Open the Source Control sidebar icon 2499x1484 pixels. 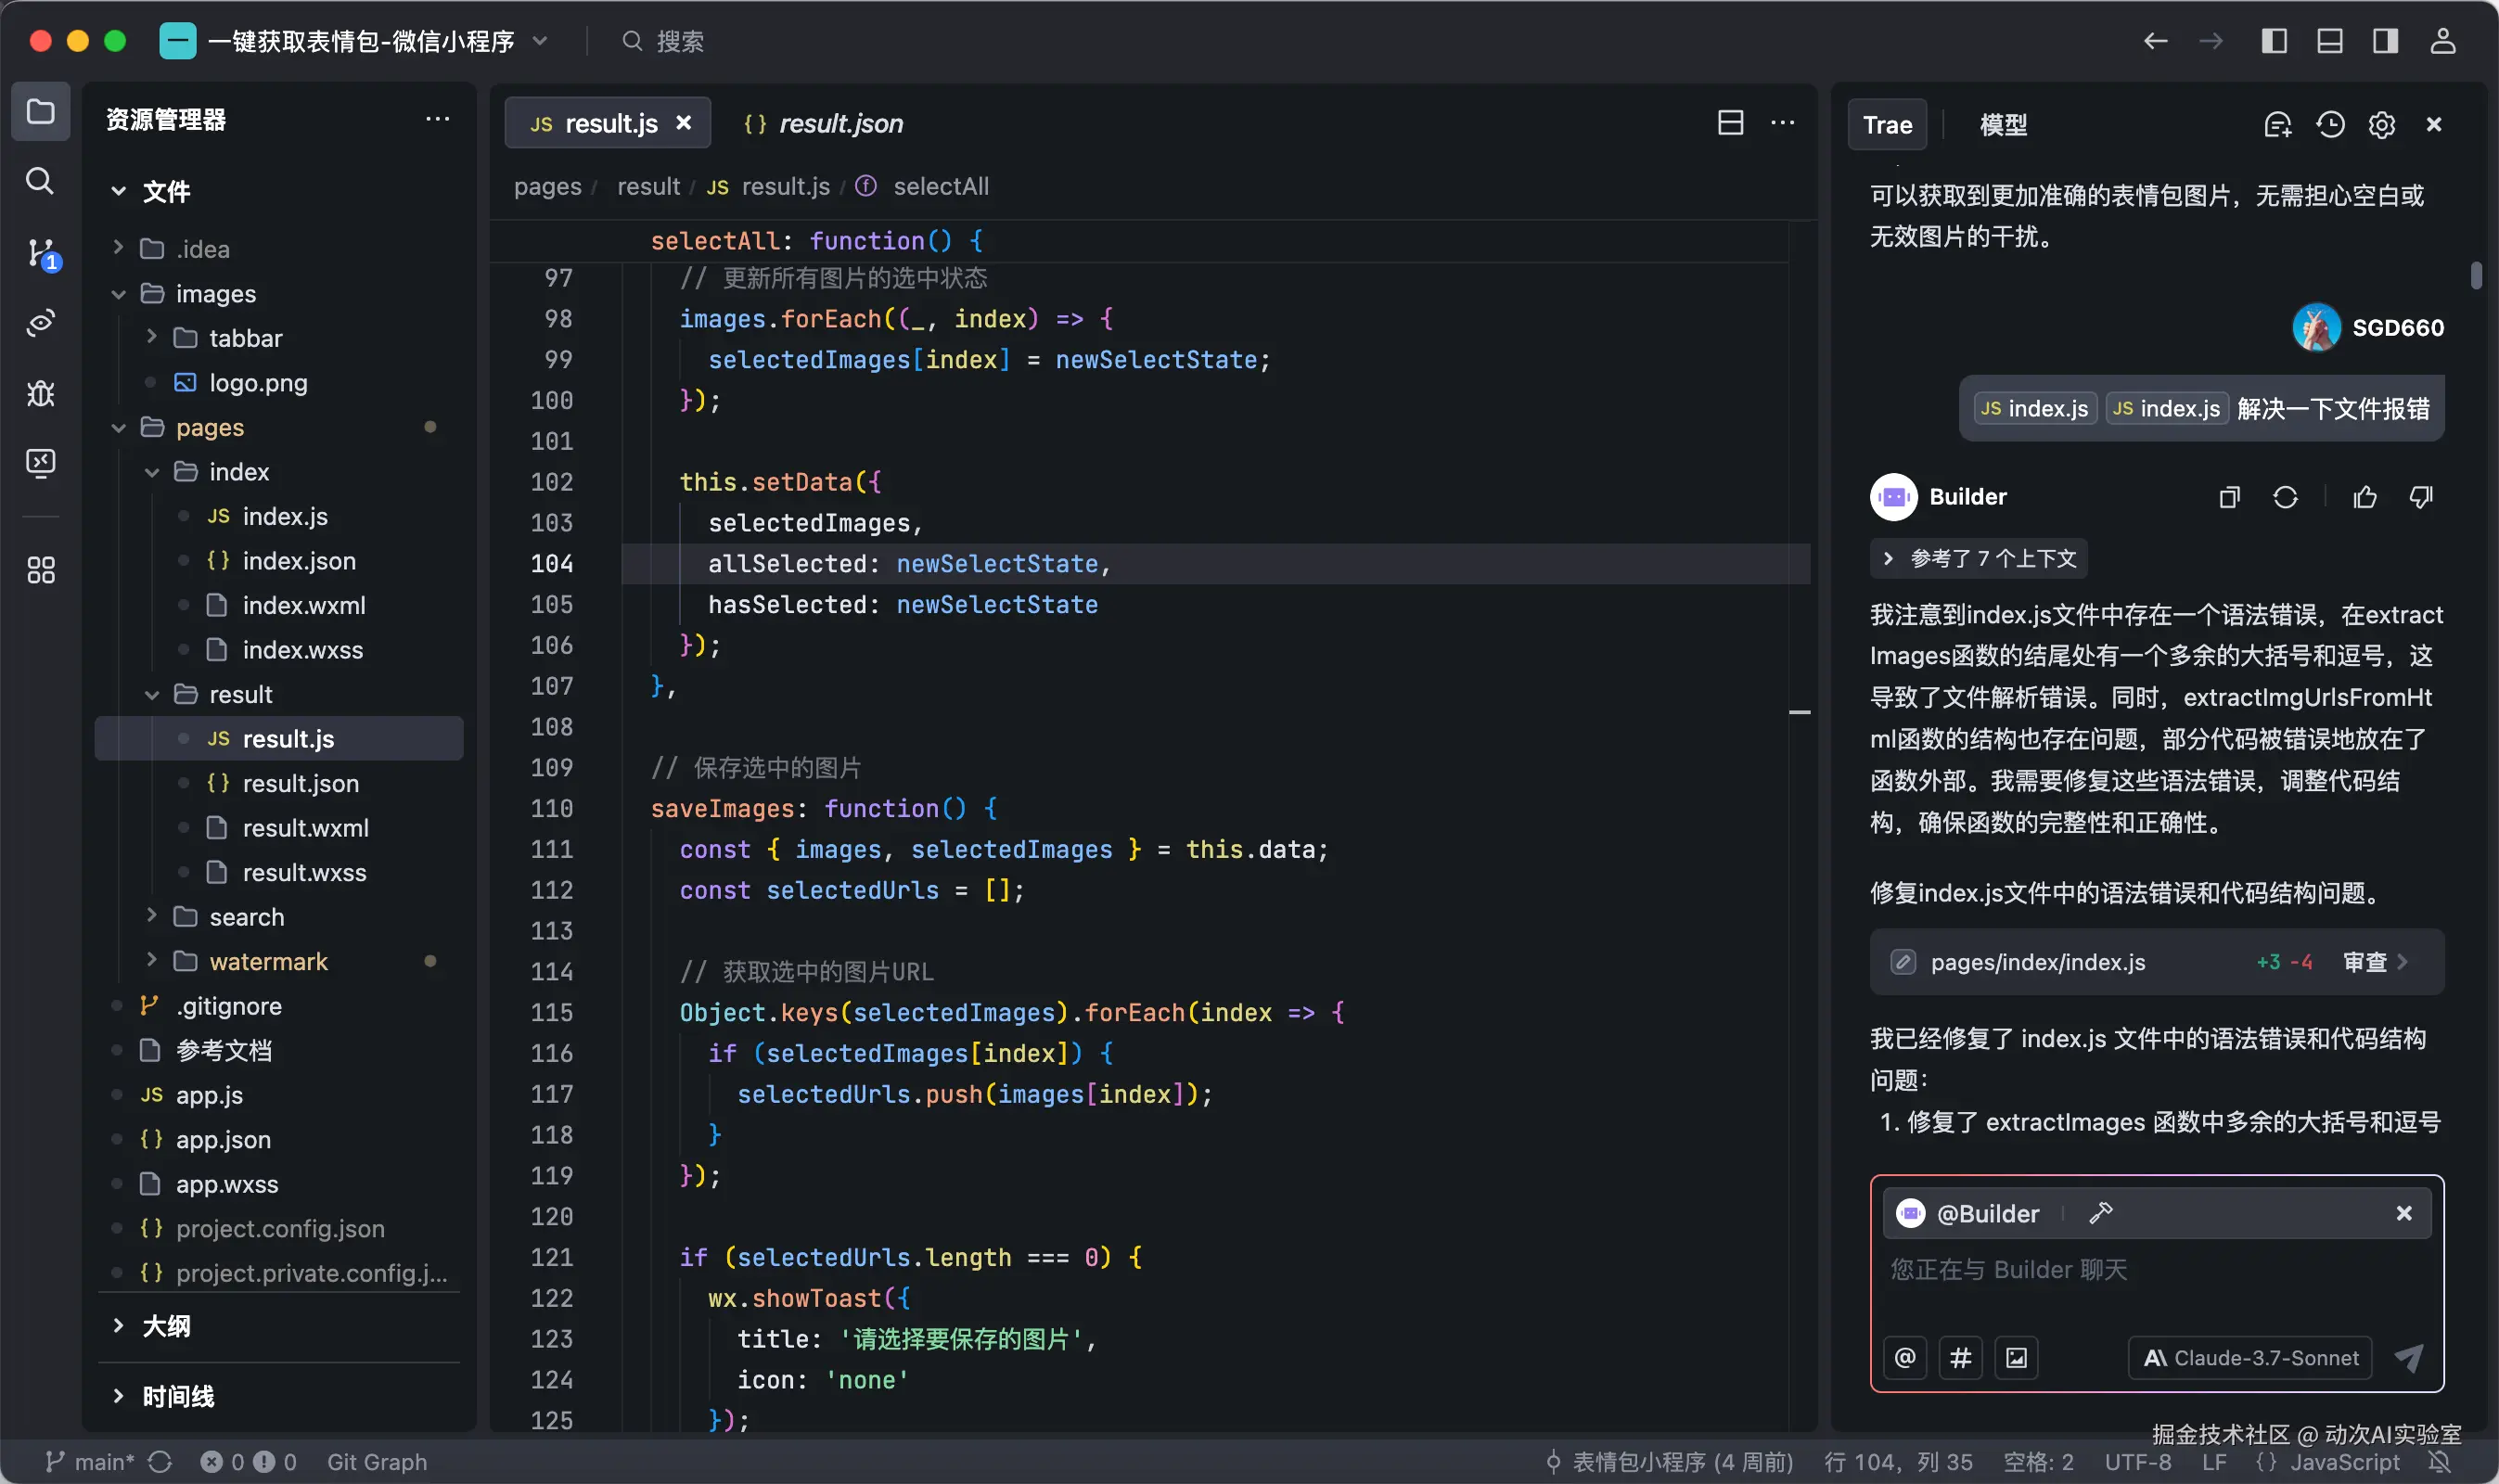pyautogui.click(x=41, y=253)
